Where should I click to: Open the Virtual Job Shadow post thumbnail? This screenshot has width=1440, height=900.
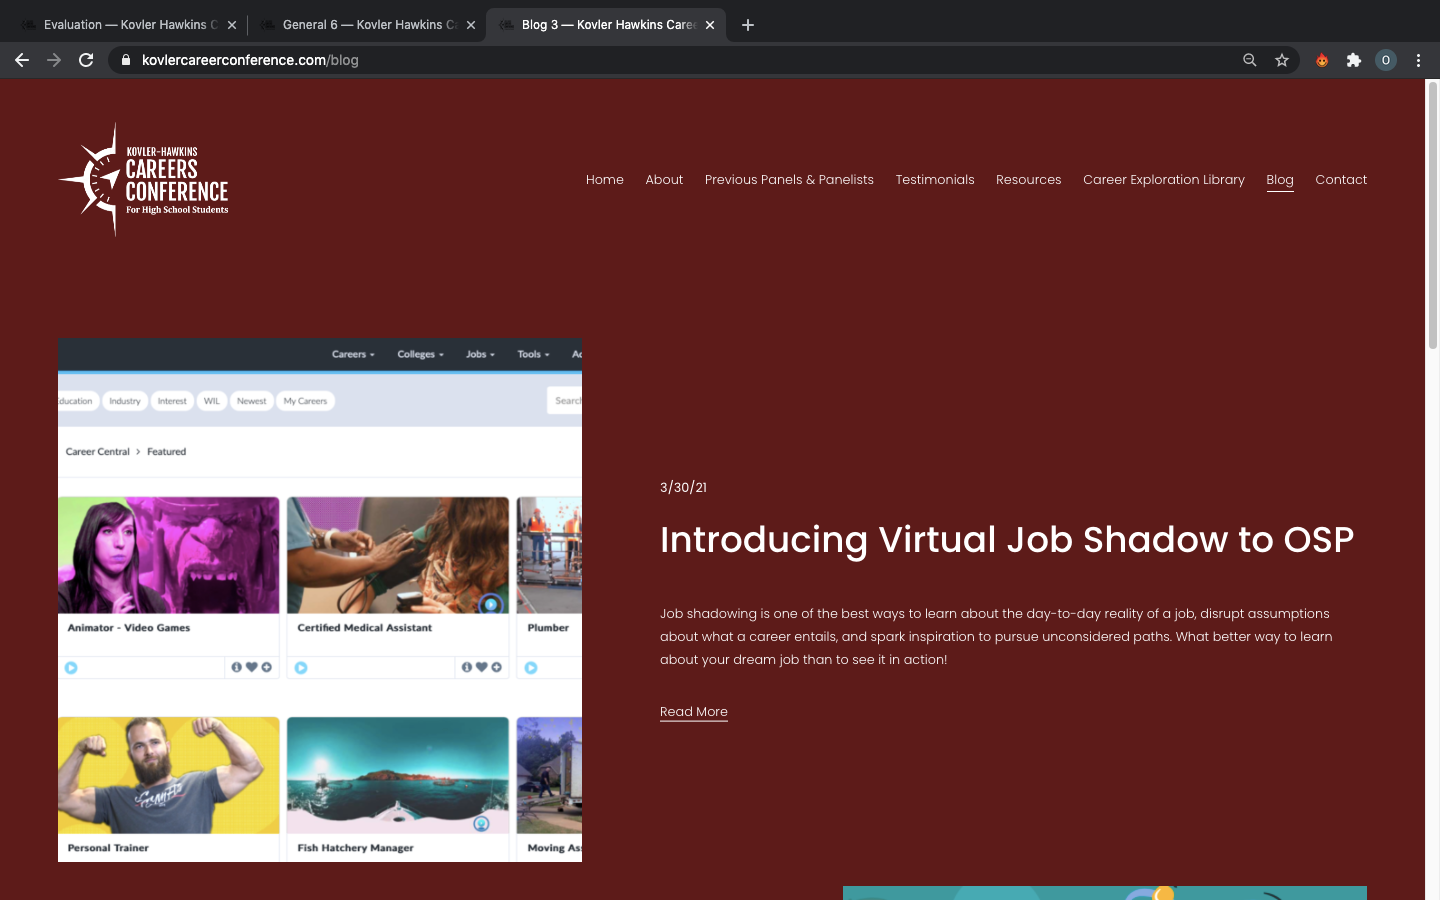[320, 600]
